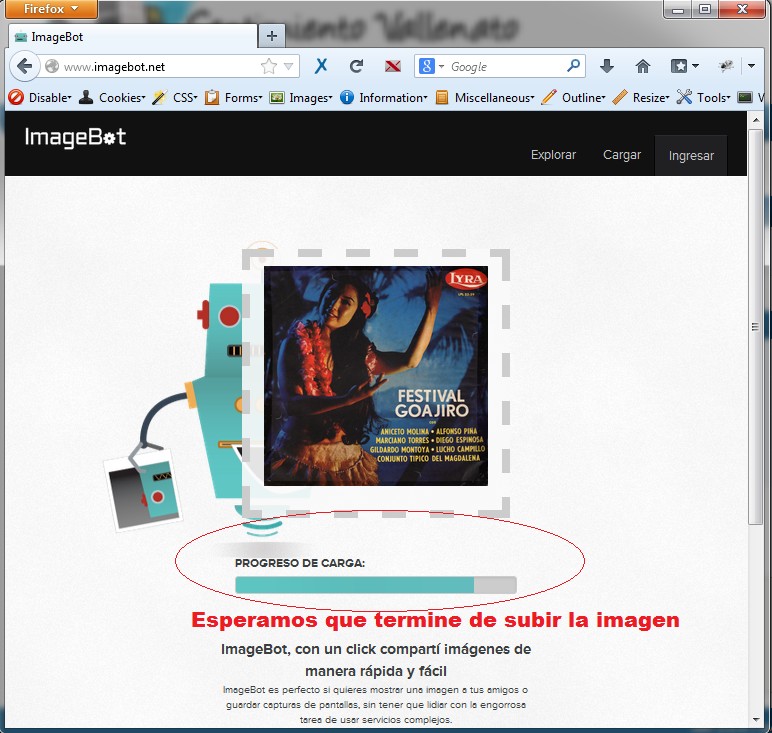This screenshot has height=733, width=772.
Task: Click the Explorar navigation link
Action: [553, 155]
